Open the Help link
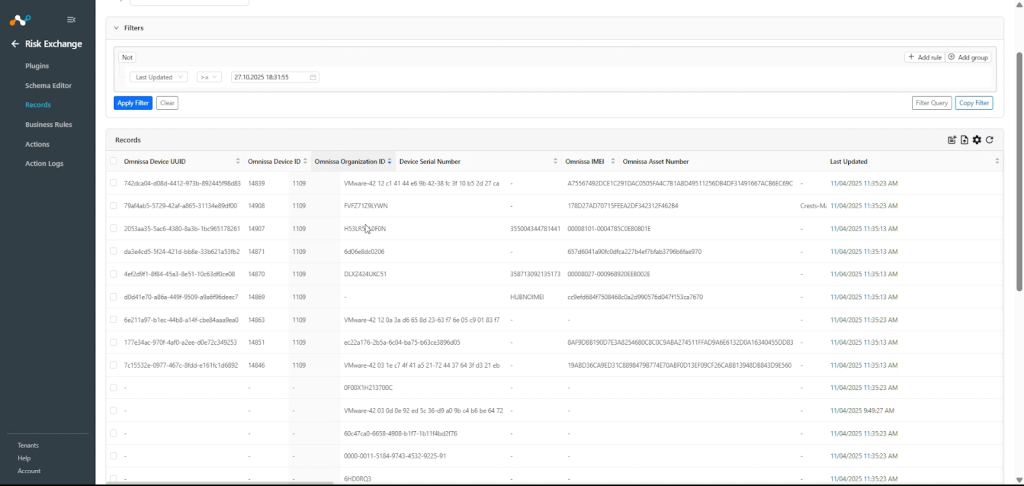 pyautogui.click(x=24, y=458)
